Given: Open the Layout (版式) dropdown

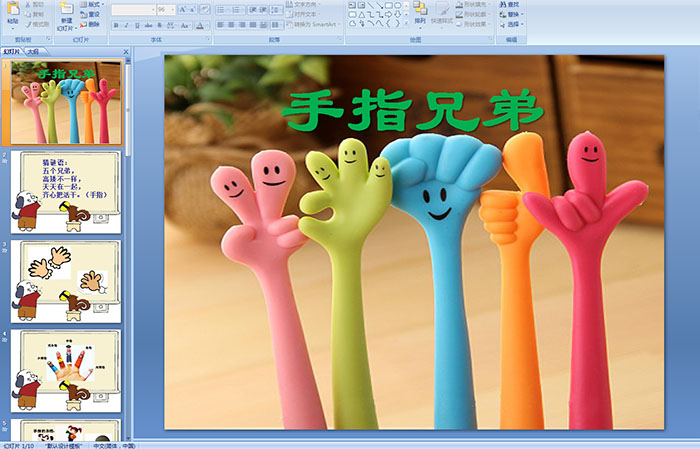Looking at the screenshot, I should coord(92,4).
